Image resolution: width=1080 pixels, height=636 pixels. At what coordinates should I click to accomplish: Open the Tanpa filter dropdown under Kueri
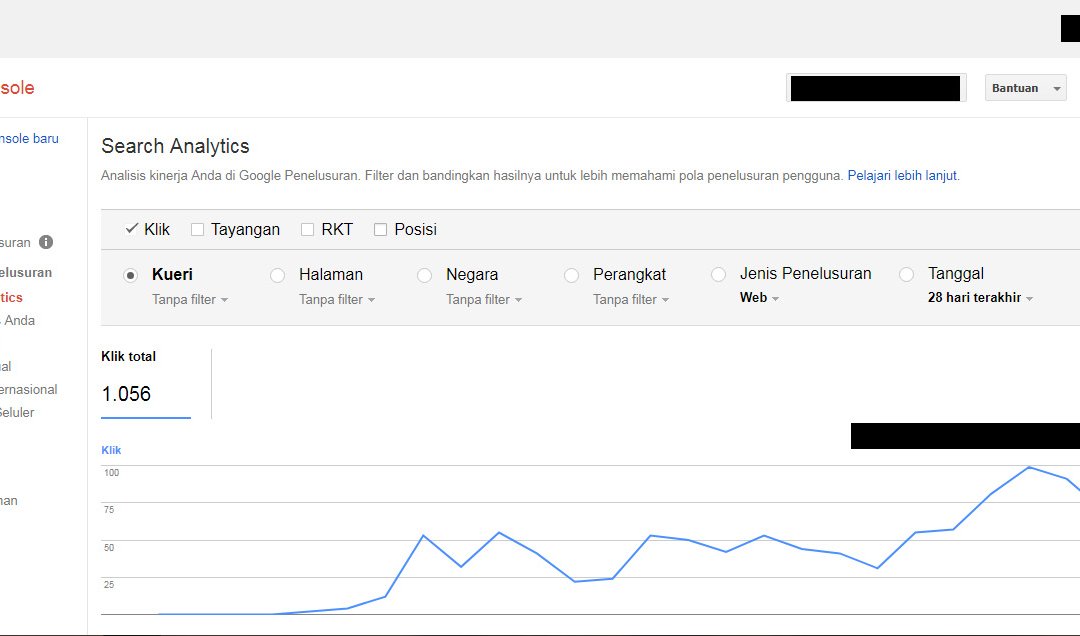(x=190, y=299)
